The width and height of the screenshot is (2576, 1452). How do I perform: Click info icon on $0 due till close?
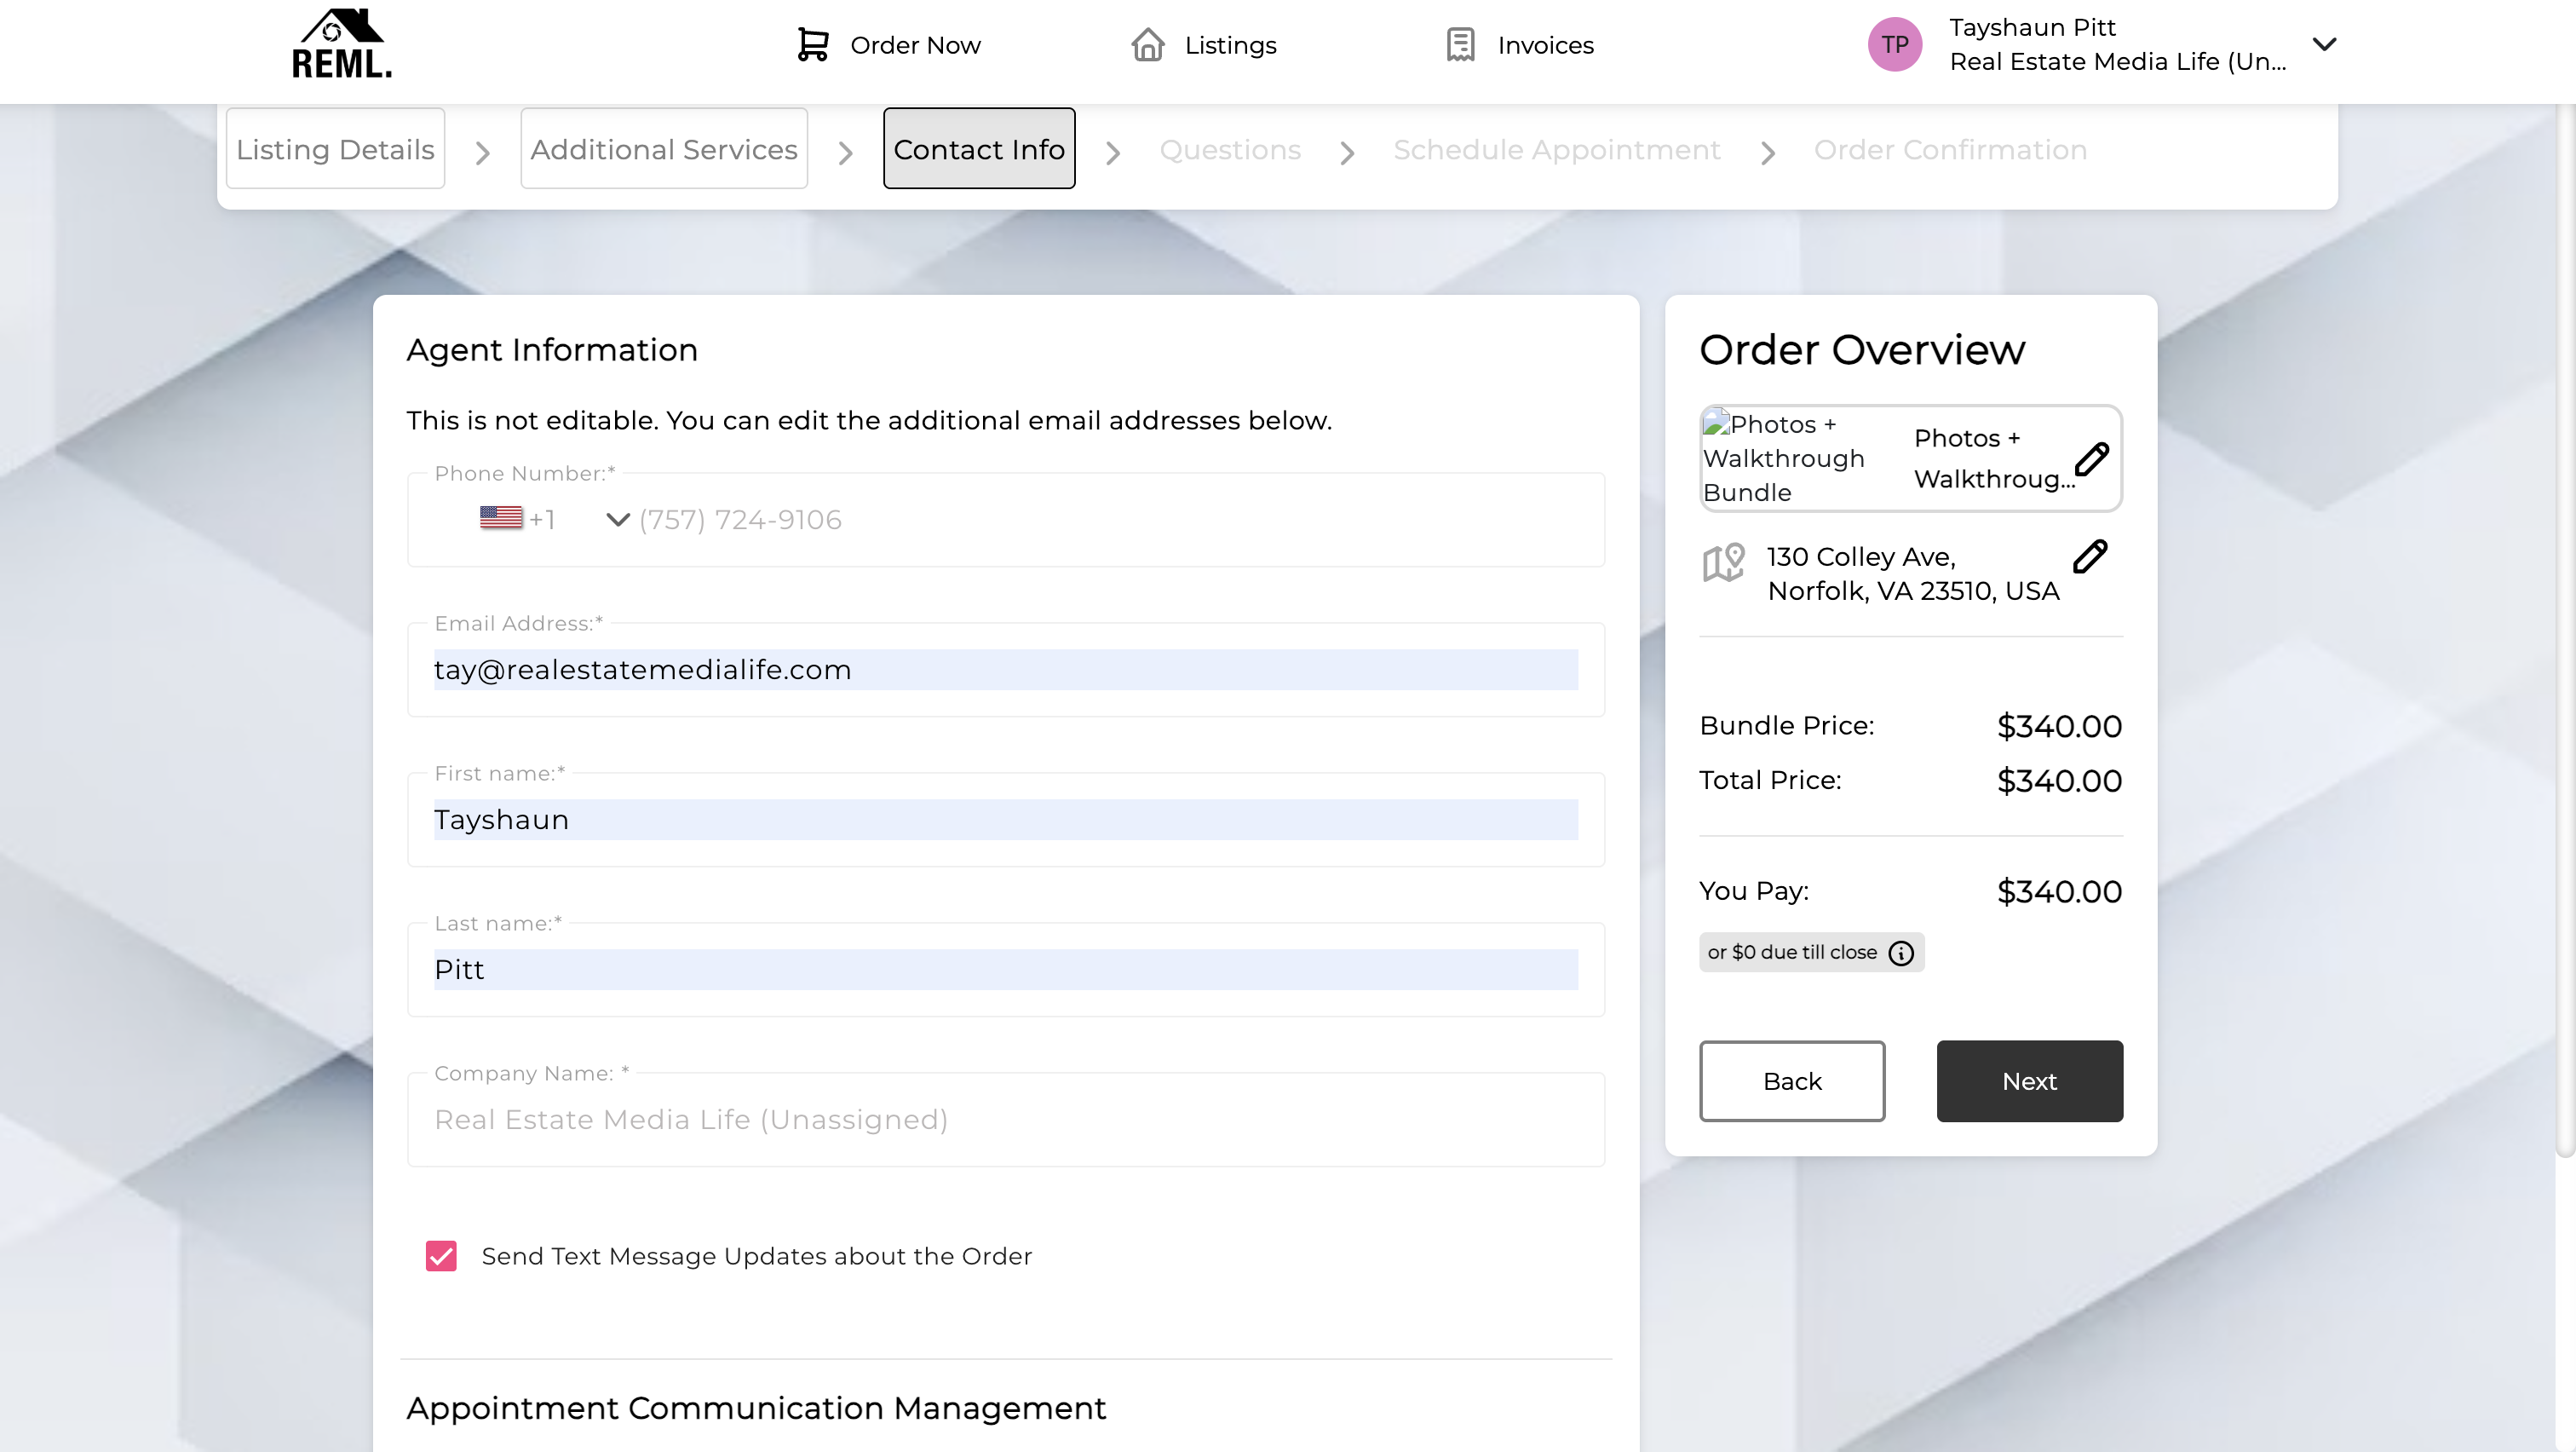tap(1901, 953)
